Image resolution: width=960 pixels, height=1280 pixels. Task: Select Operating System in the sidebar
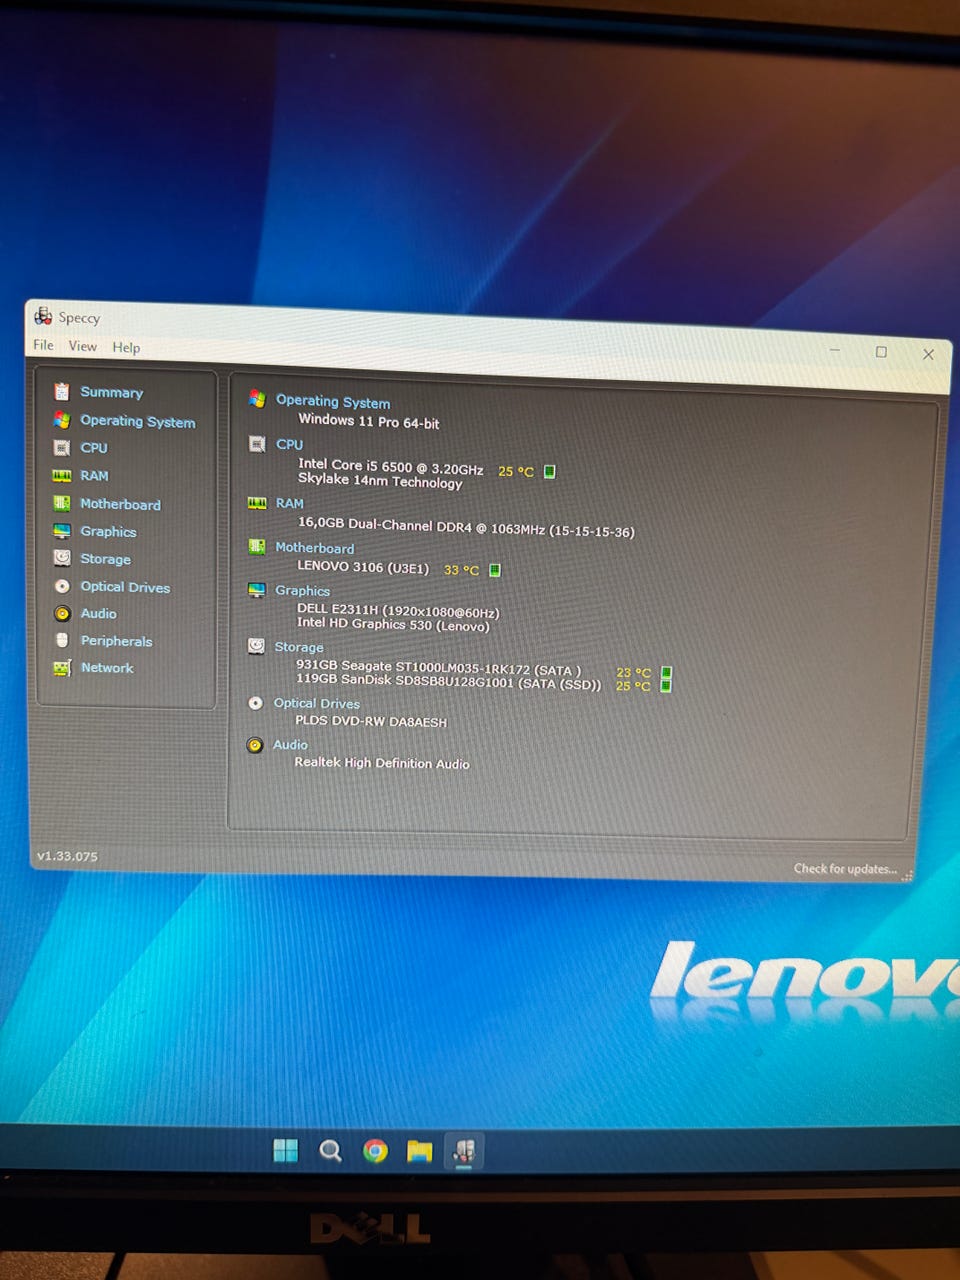pos(138,421)
